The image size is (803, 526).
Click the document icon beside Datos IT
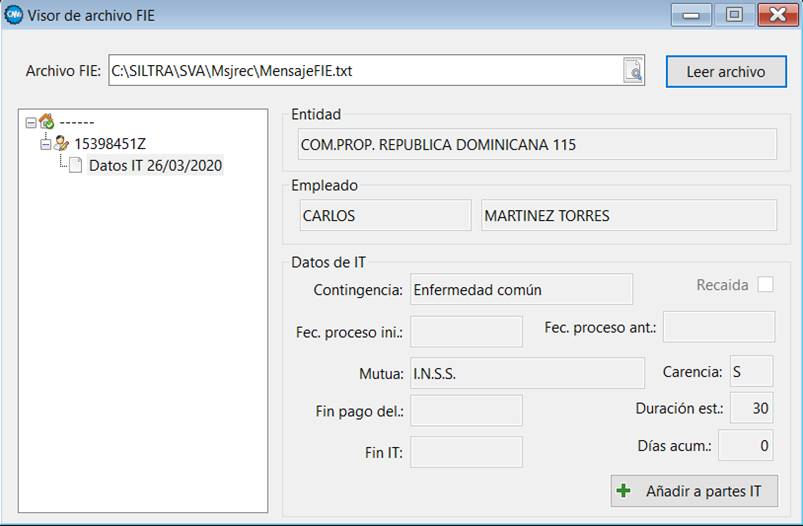pyautogui.click(x=76, y=165)
